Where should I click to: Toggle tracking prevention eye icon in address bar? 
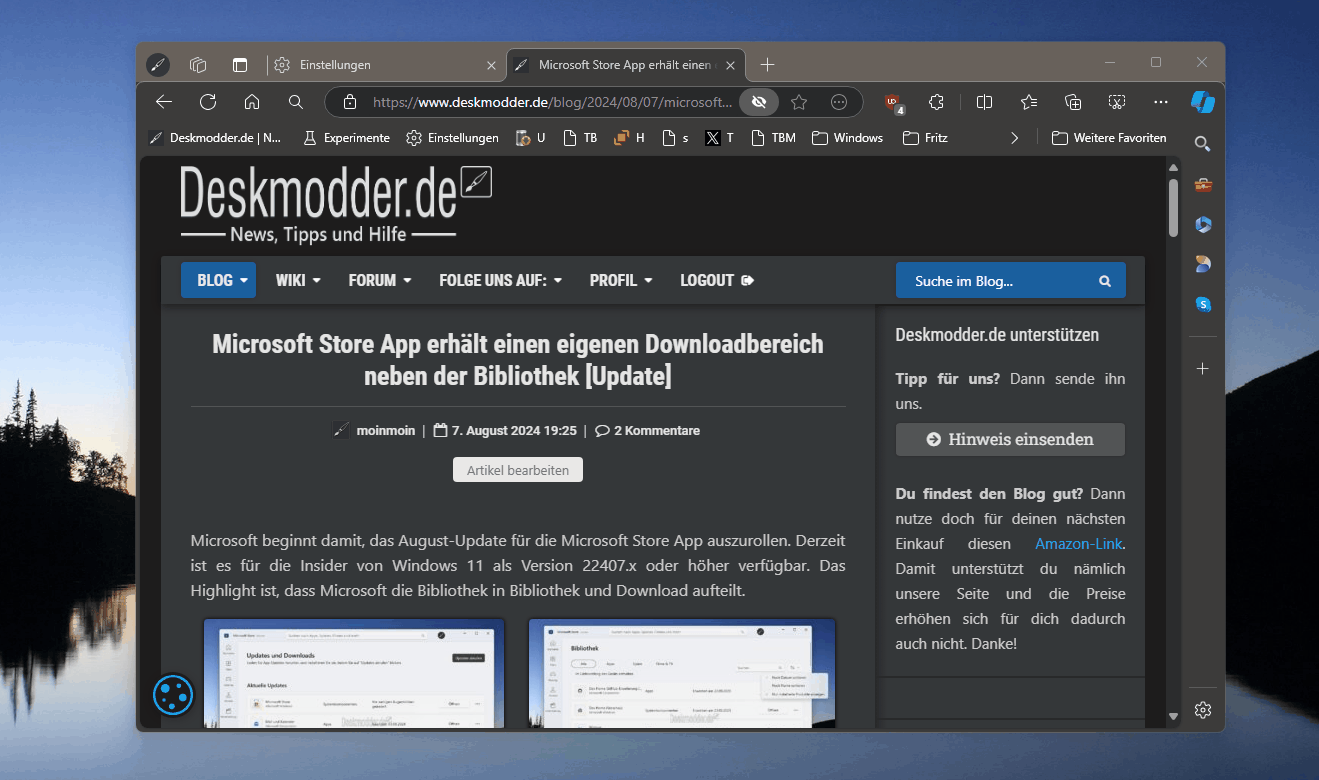pyautogui.click(x=759, y=102)
